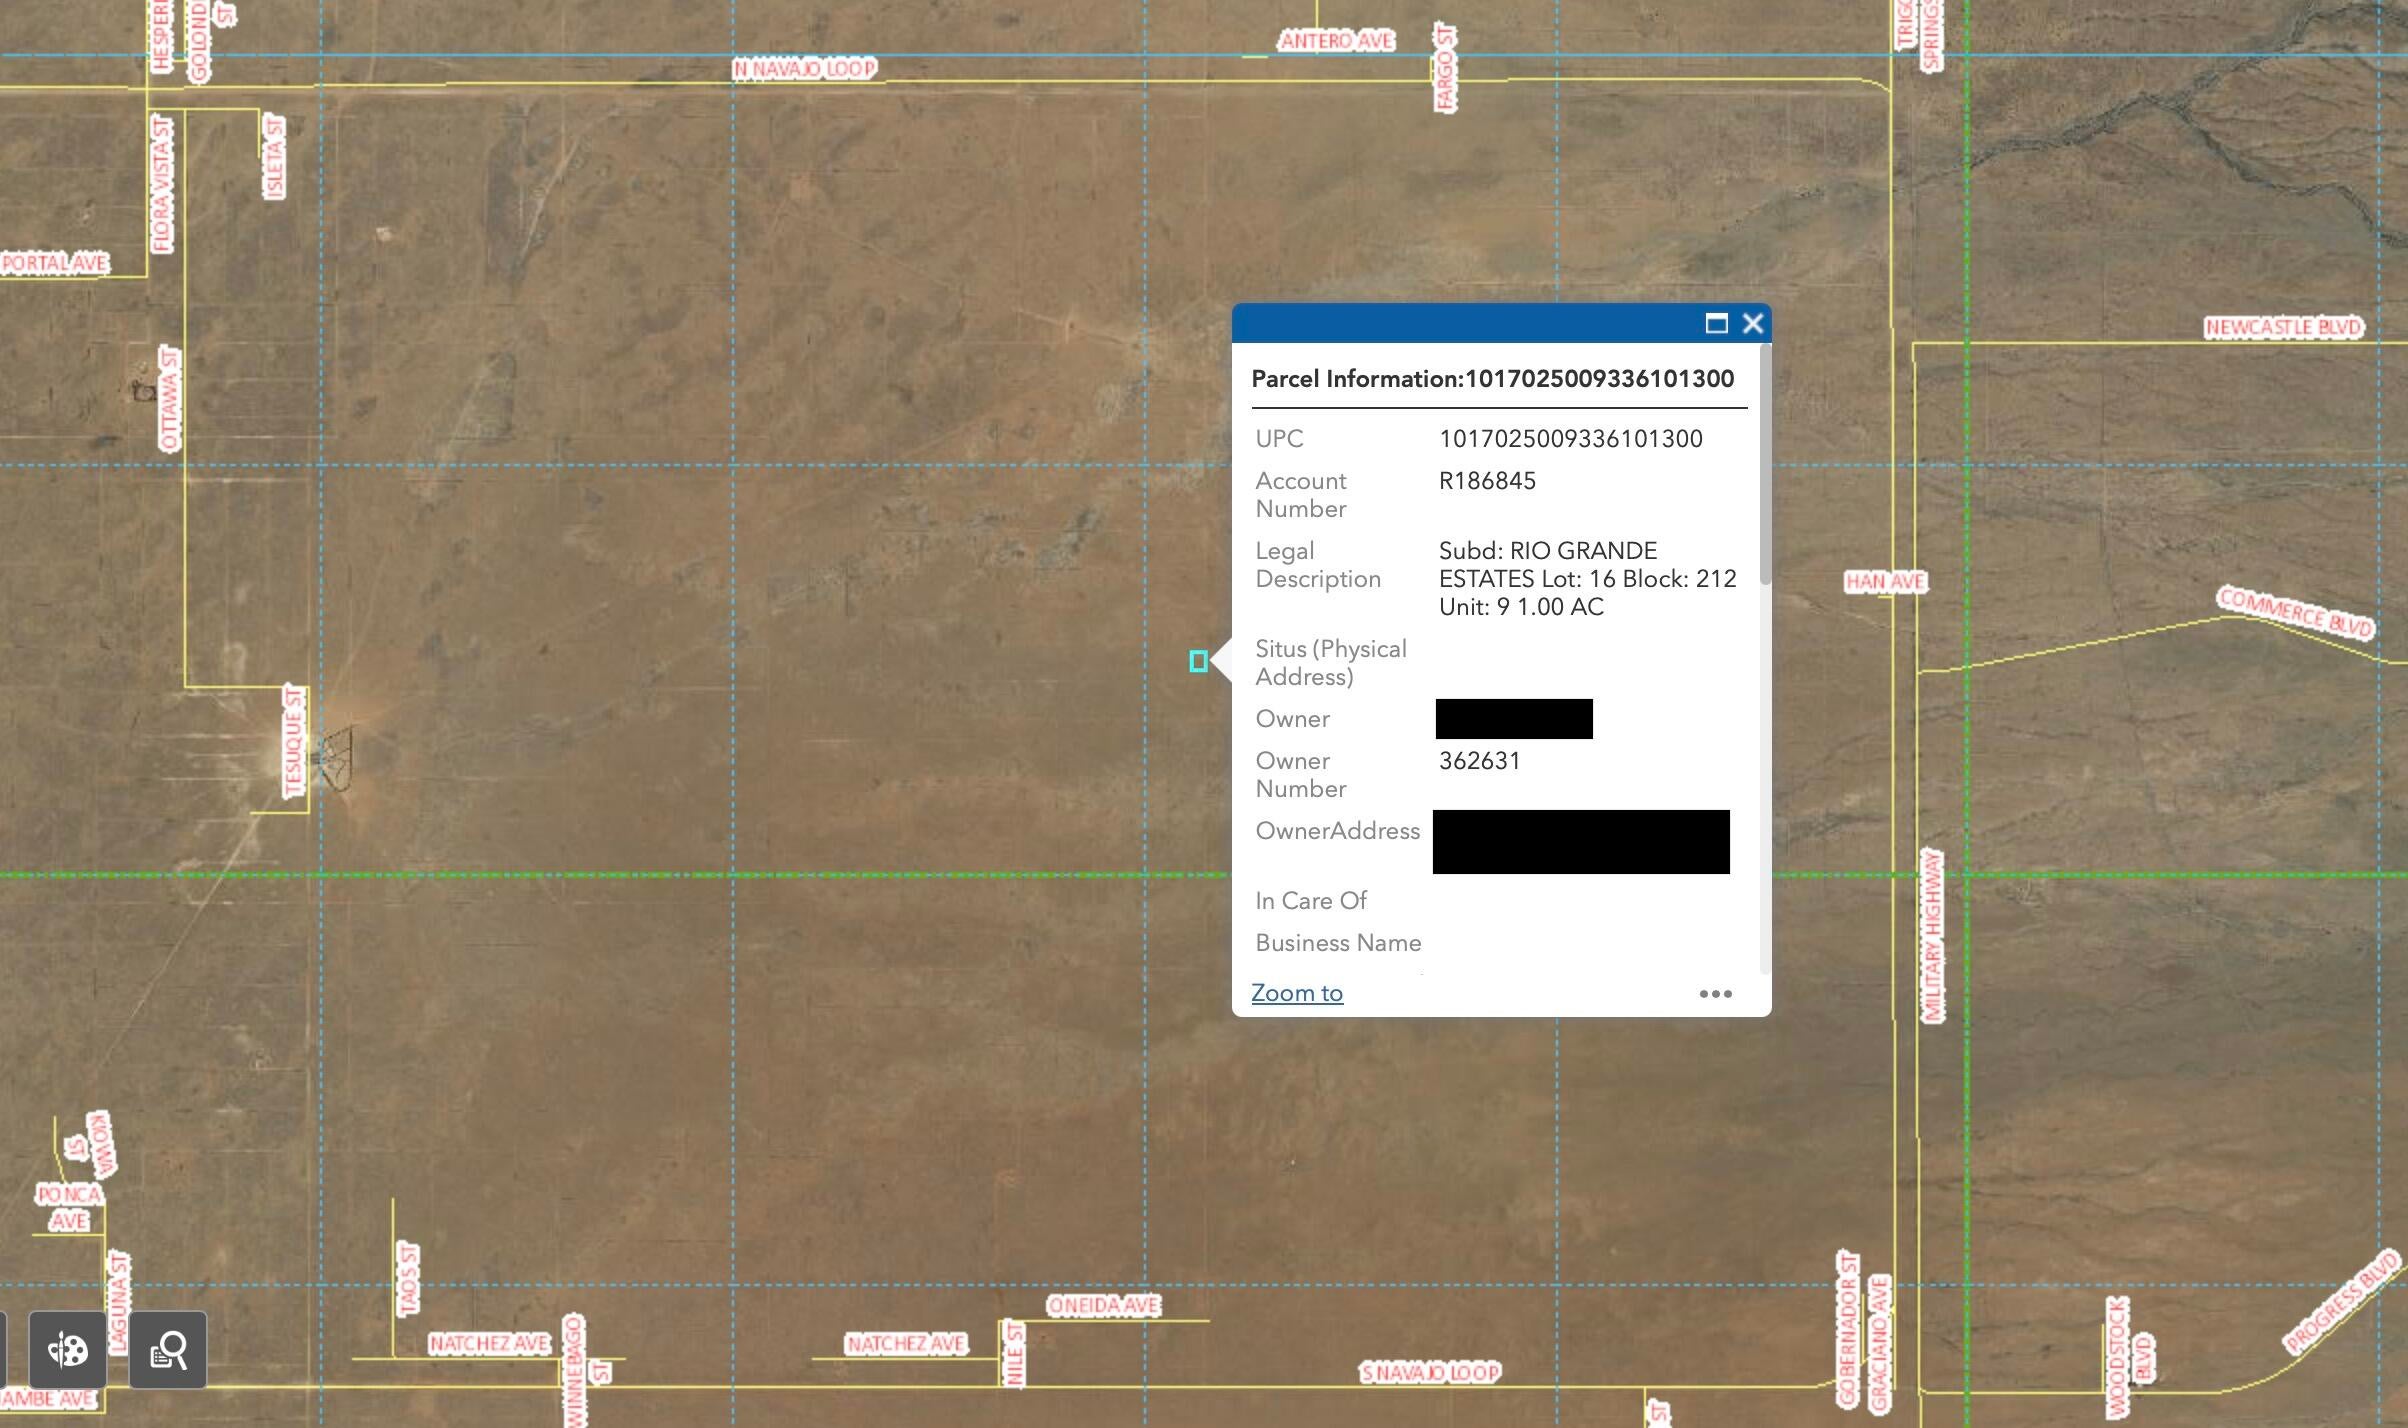Click the ONEIDA AVE road label

[1104, 1305]
